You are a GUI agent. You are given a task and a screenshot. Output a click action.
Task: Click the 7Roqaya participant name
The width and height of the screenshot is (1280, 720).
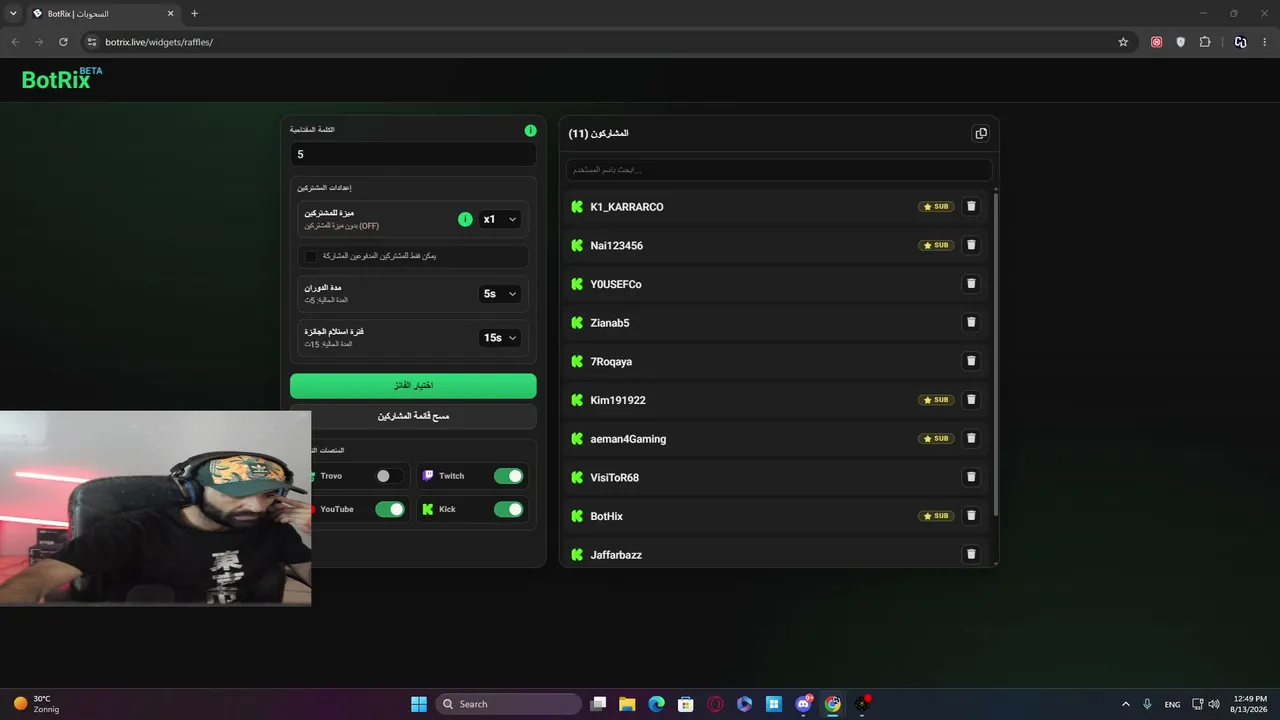tap(611, 362)
